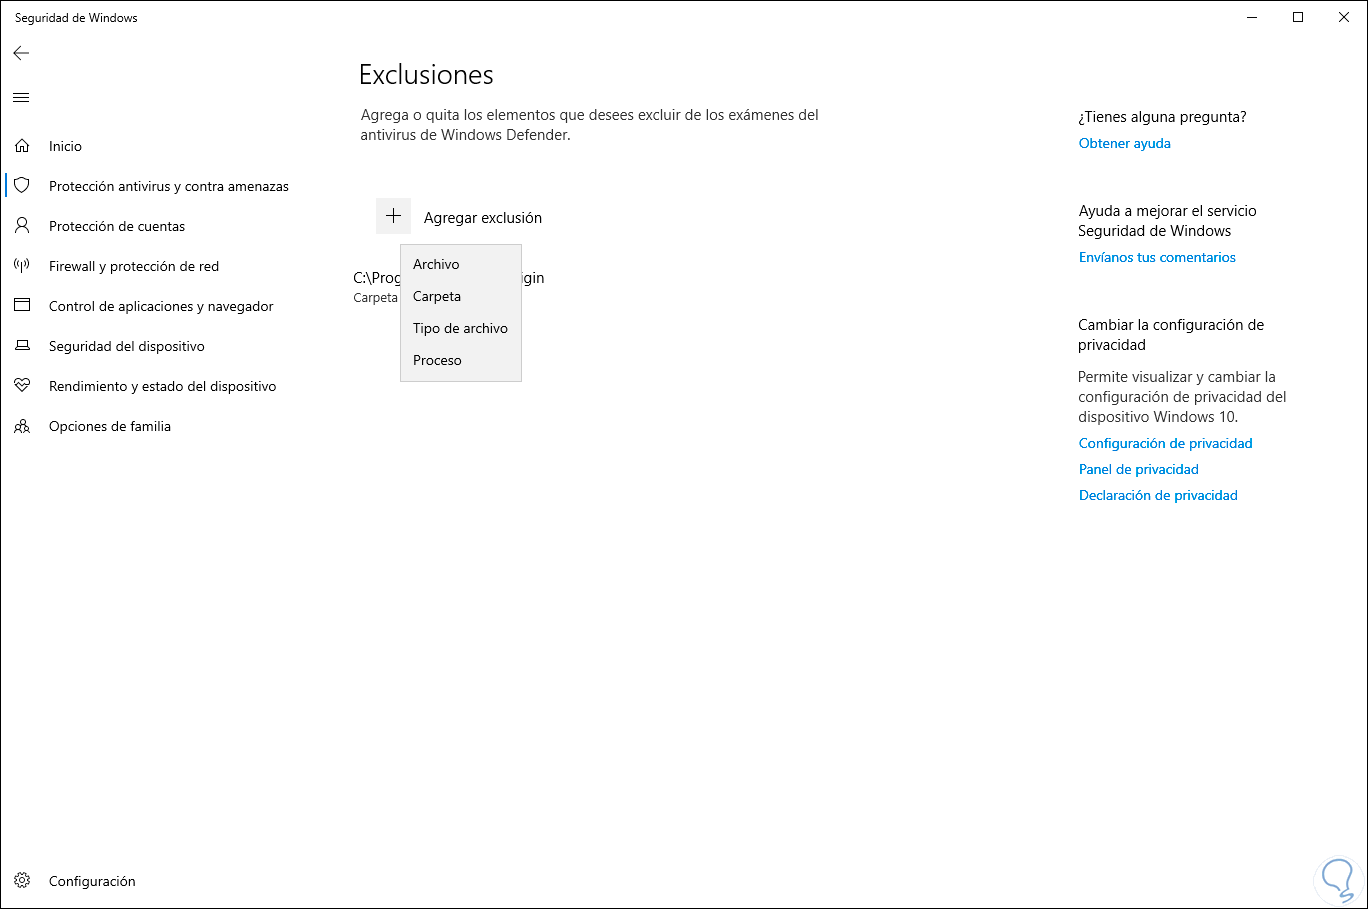
Task: Open the hamburger navigation menu
Action: coord(21,97)
